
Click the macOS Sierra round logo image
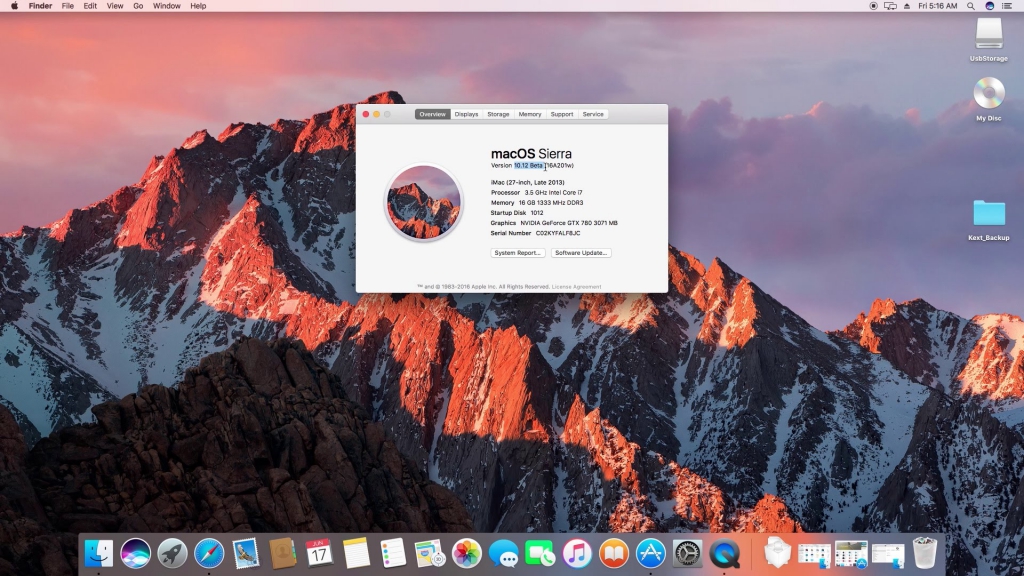pyautogui.click(x=423, y=202)
